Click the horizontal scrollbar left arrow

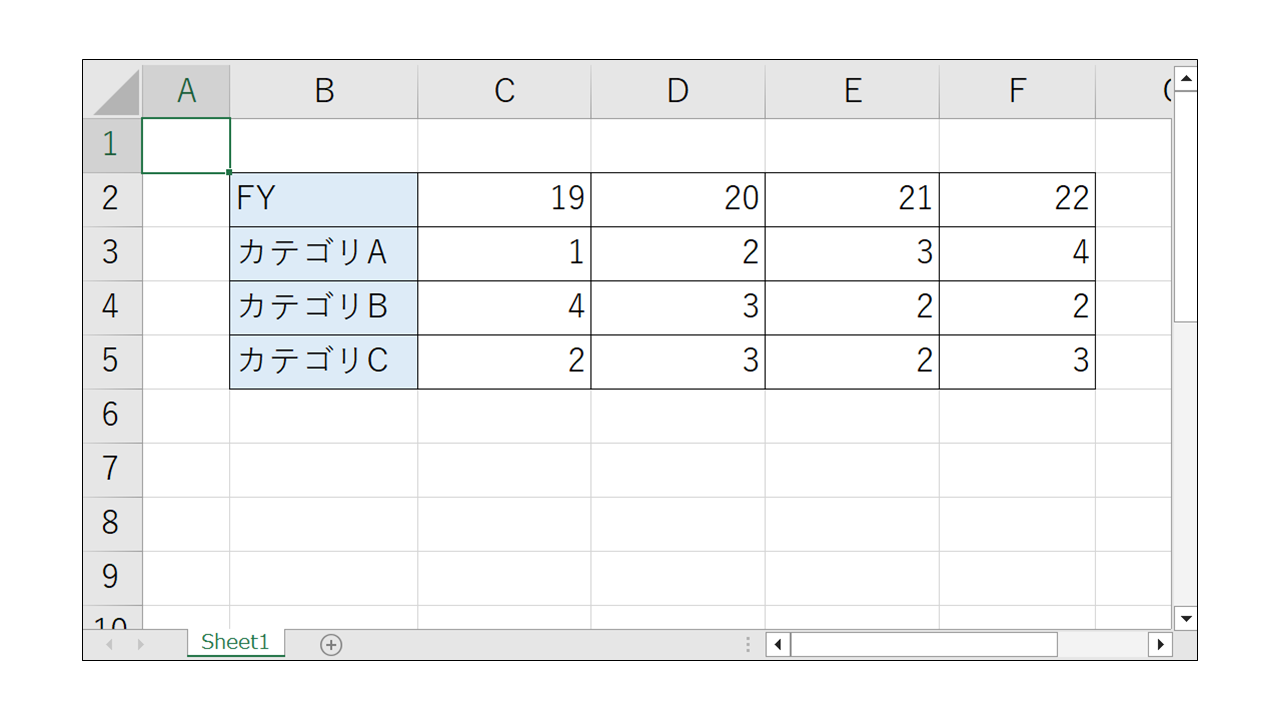778,644
